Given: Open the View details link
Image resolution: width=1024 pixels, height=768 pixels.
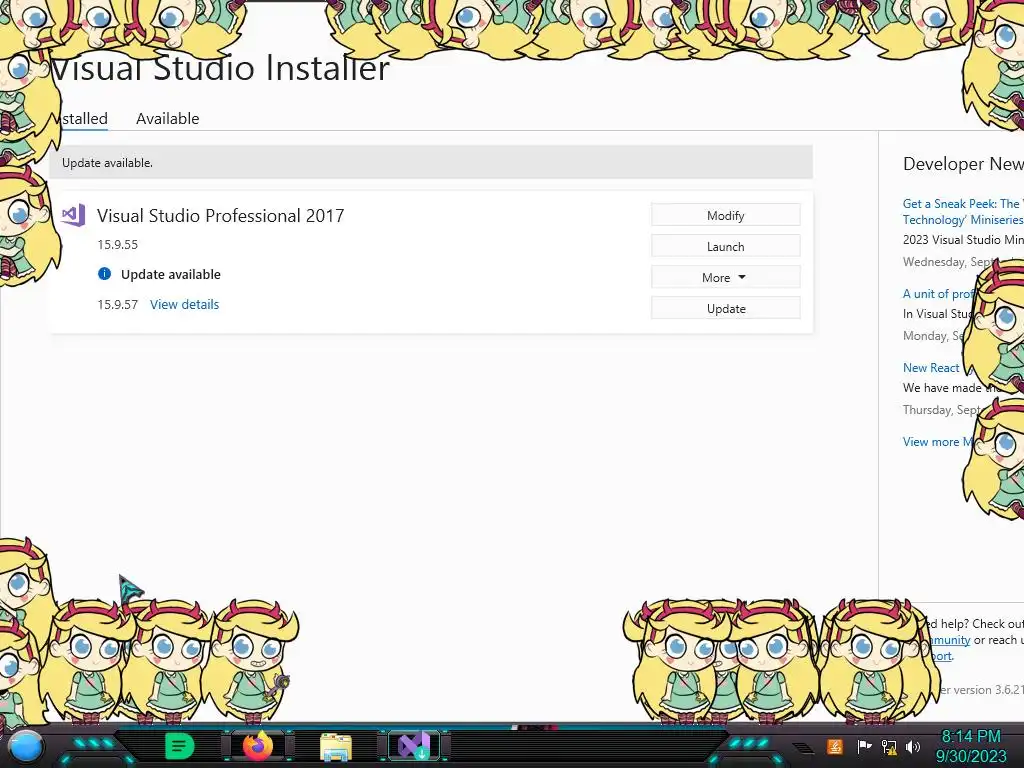Looking at the screenshot, I should (184, 304).
